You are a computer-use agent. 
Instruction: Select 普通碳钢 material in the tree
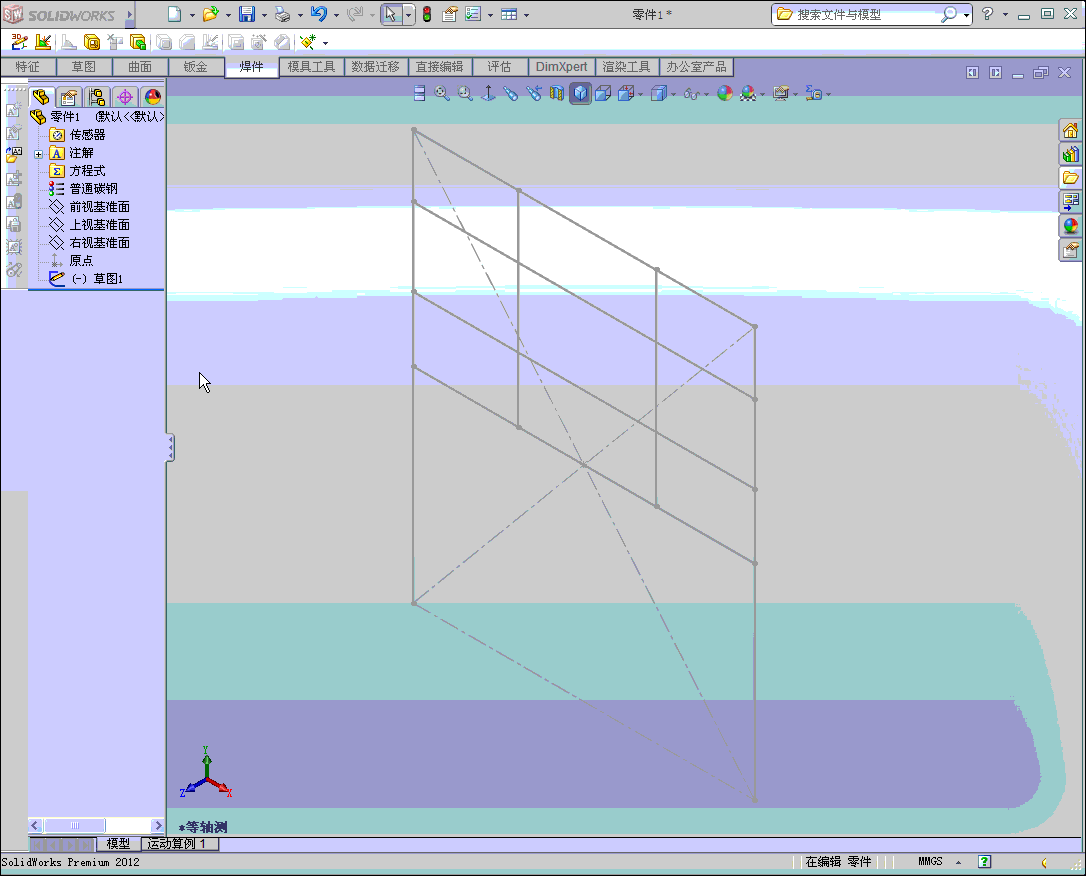[x=94, y=188]
